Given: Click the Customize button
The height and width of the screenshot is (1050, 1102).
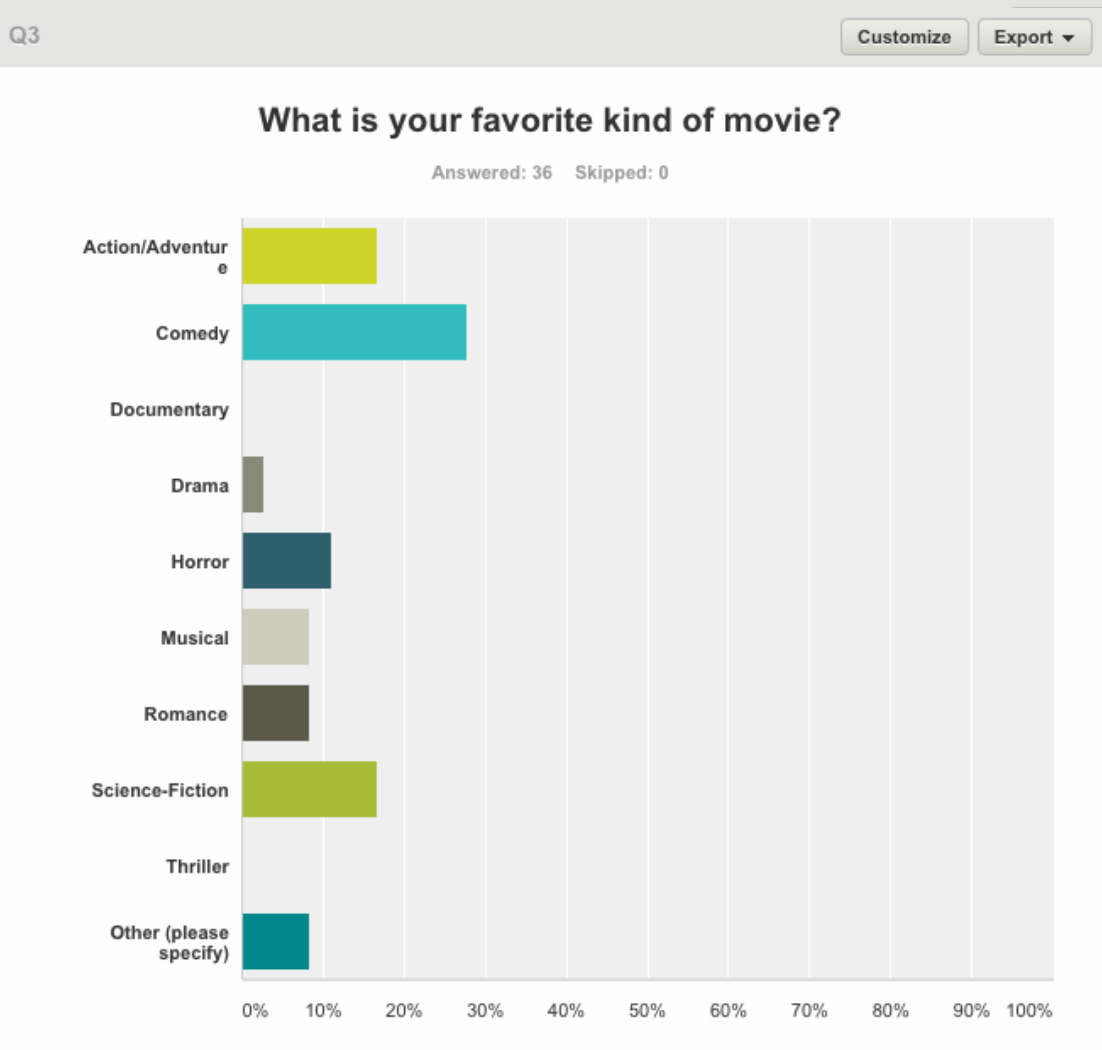Looking at the screenshot, I should coord(904,37).
